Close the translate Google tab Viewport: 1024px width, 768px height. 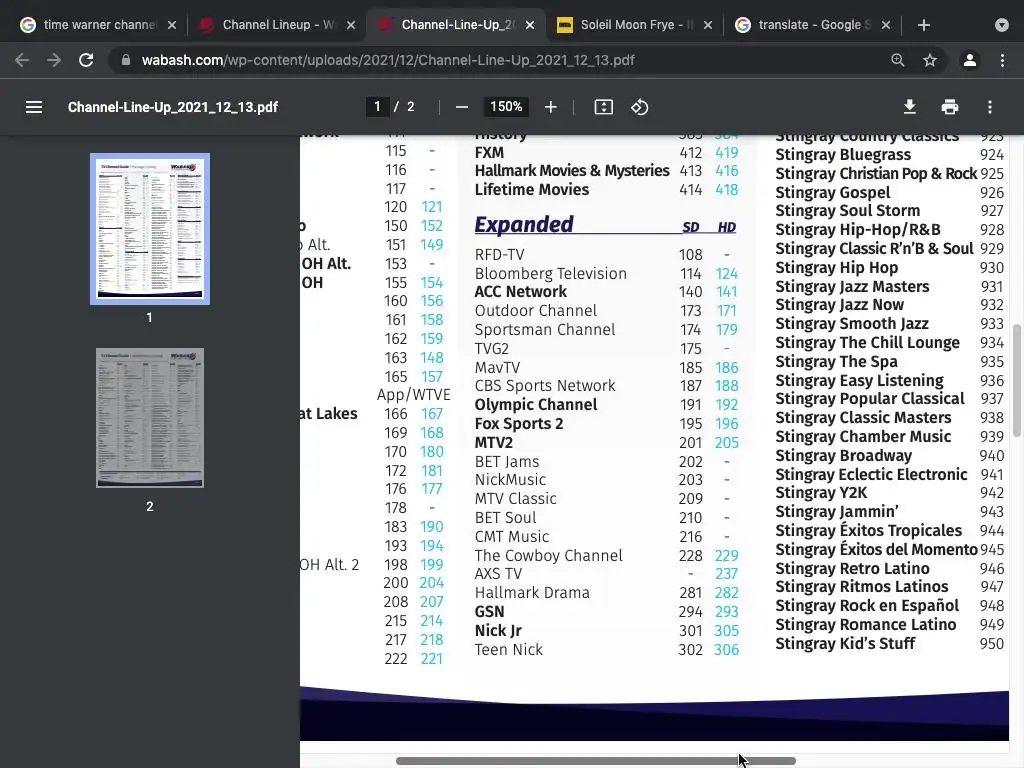coord(886,25)
